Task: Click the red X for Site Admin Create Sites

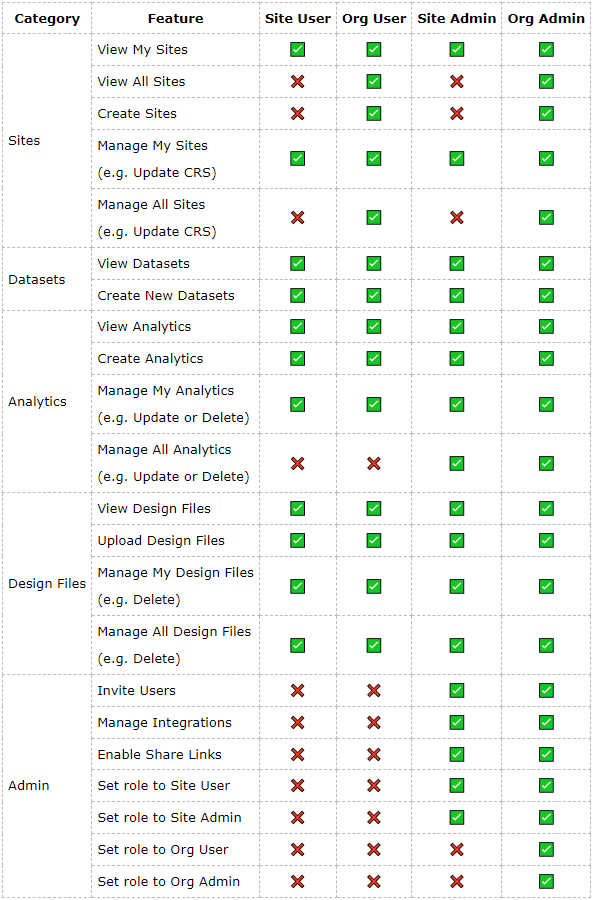Action: 456,114
